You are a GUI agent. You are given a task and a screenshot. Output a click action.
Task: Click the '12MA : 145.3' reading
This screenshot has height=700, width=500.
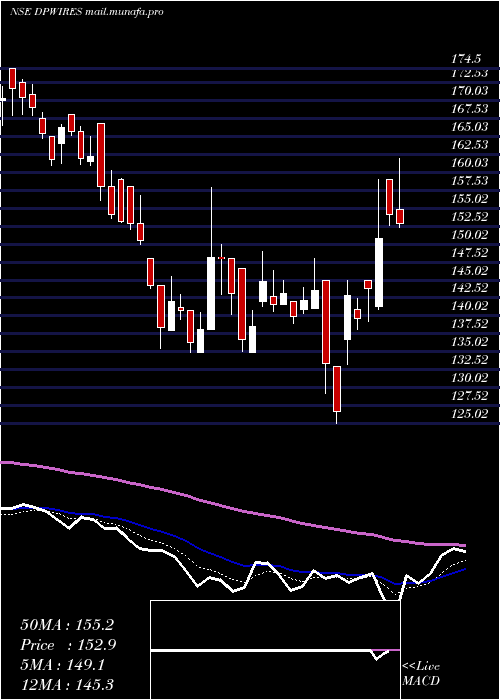coord(66,684)
